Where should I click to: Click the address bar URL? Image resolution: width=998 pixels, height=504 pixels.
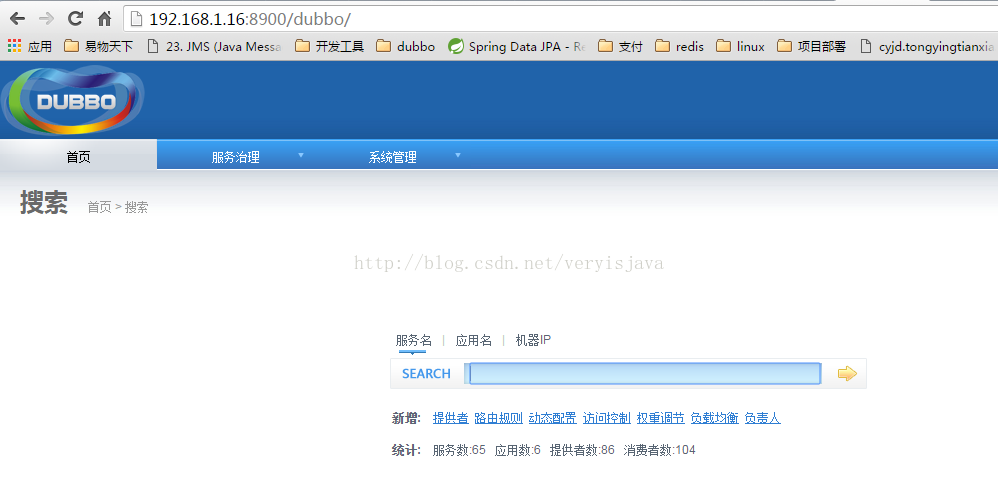coord(250,19)
